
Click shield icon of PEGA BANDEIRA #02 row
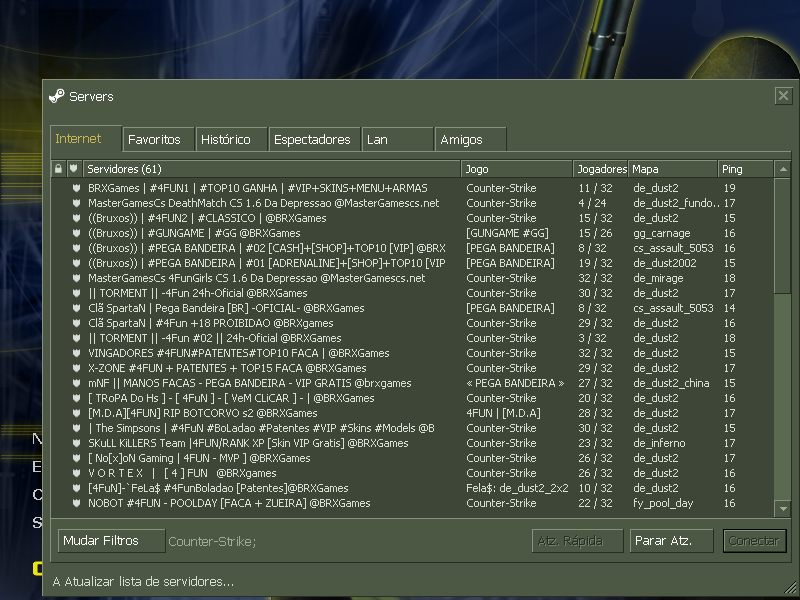click(77, 248)
